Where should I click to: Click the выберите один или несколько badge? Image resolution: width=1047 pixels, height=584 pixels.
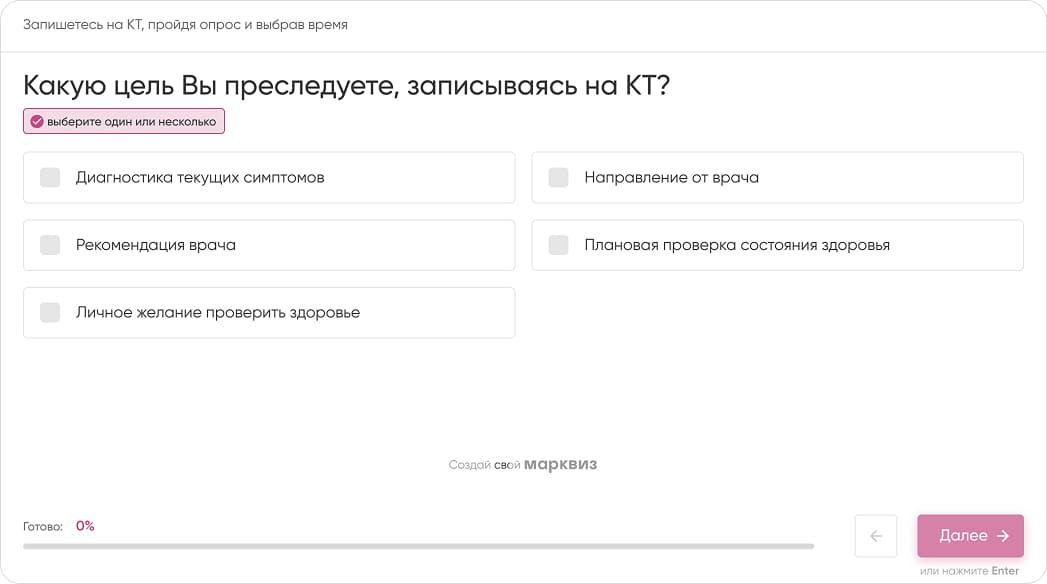pos(123,121)
